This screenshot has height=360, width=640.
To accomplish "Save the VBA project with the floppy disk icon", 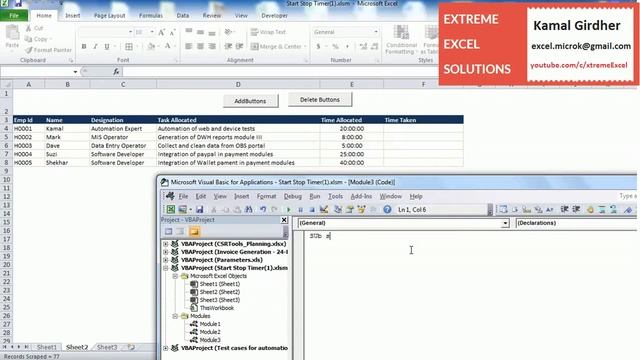I will (x=200, y=210).
